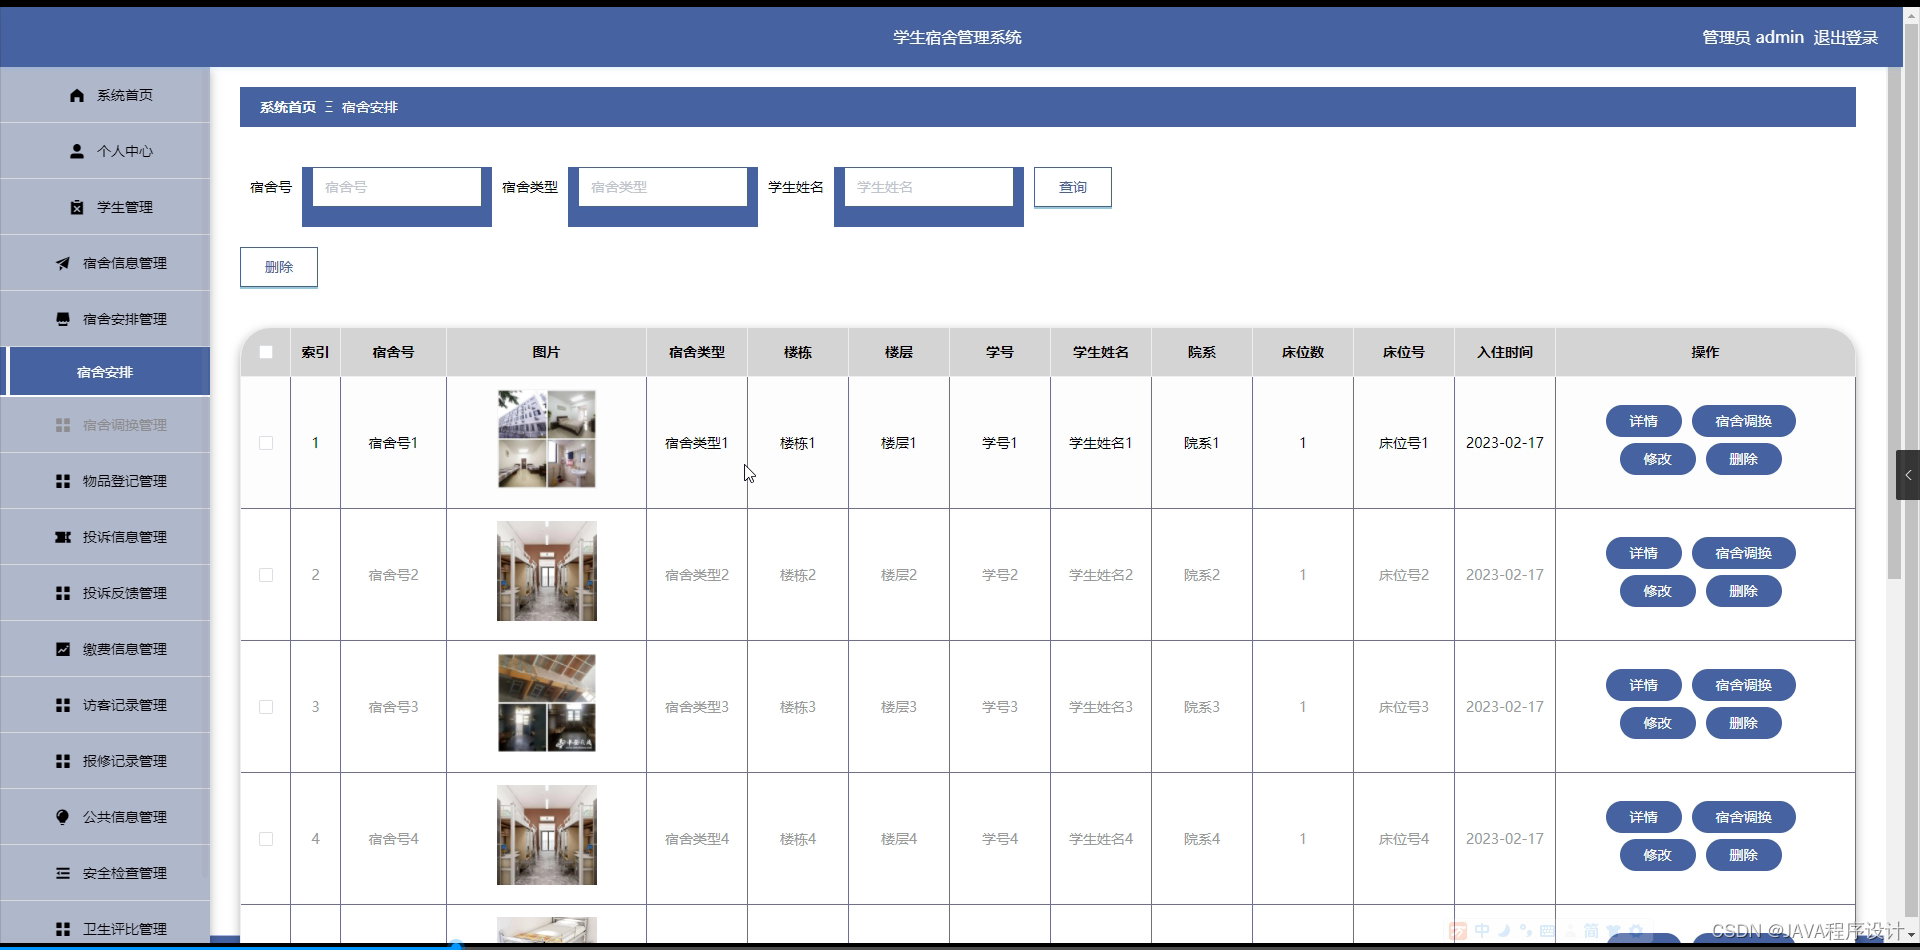Click the chart icon beside 缴费信息管理
Image resolution: width=1920 pixels, height=950 pixels.
[63, 650]
